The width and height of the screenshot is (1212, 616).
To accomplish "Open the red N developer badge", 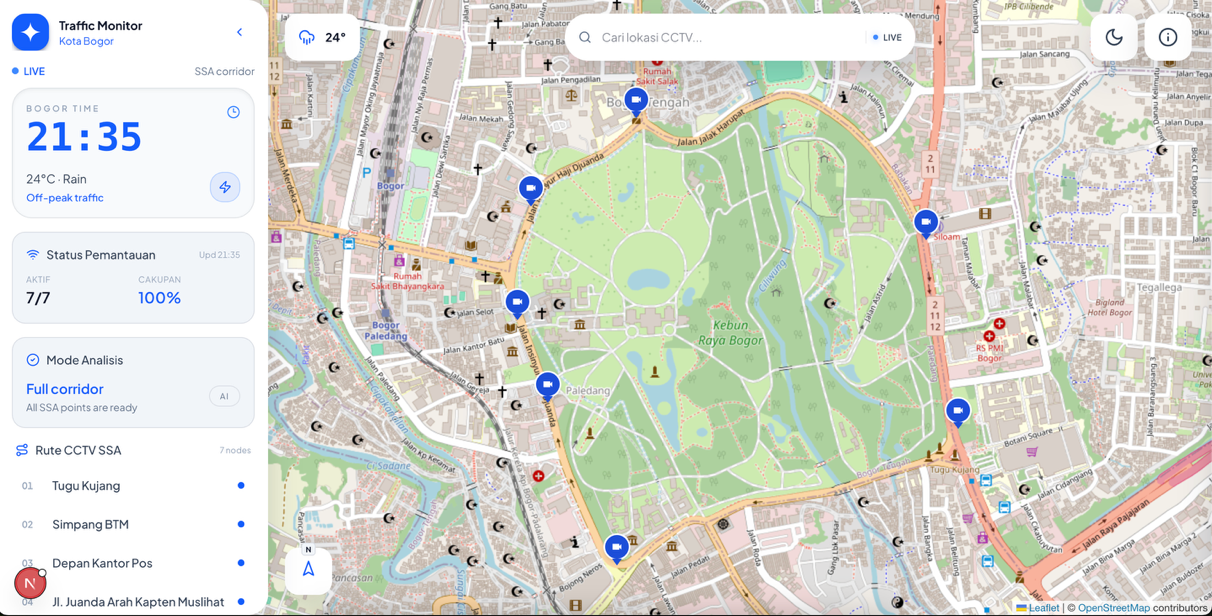I will 30,582.
